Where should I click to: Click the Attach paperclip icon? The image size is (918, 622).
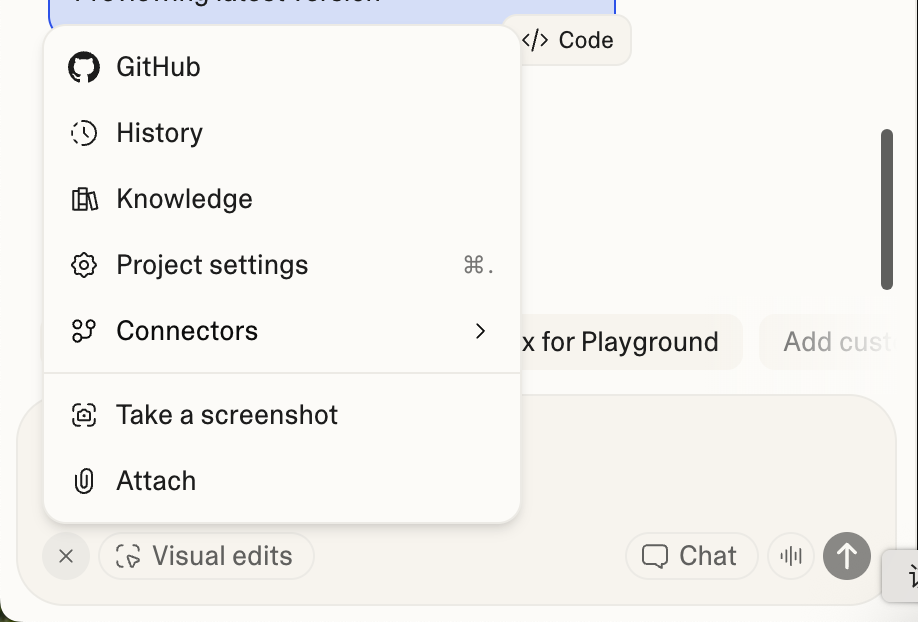pyautogui.click(x=84, y=481)
